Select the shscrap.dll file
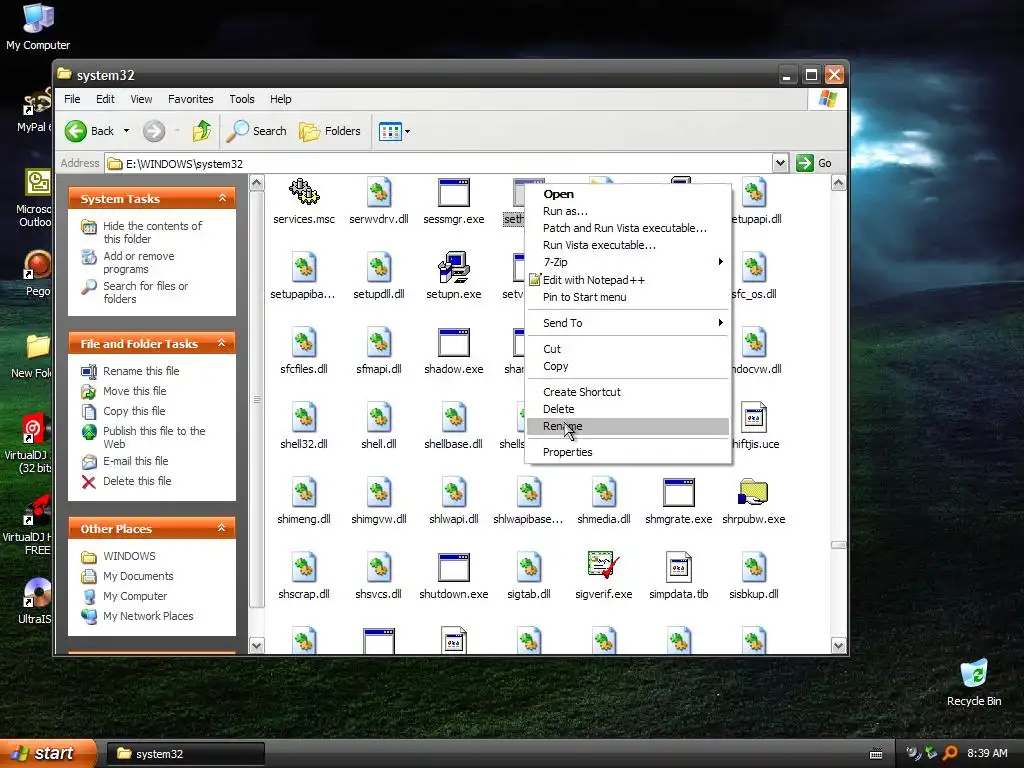Screen dimensions: 1024x768 pyautogui.click(x=304, y=577)
